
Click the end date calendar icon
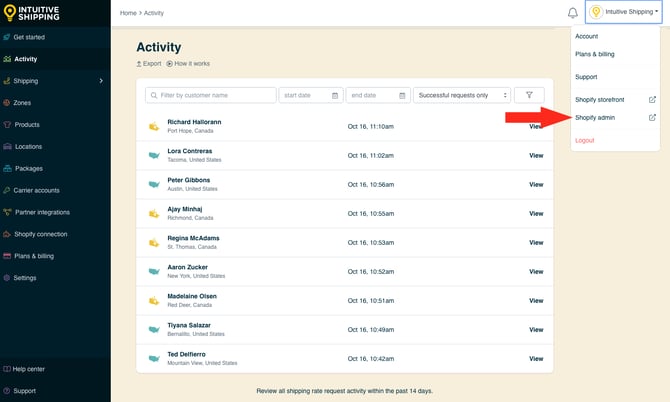pyautogui.click(x=402, y=95)
